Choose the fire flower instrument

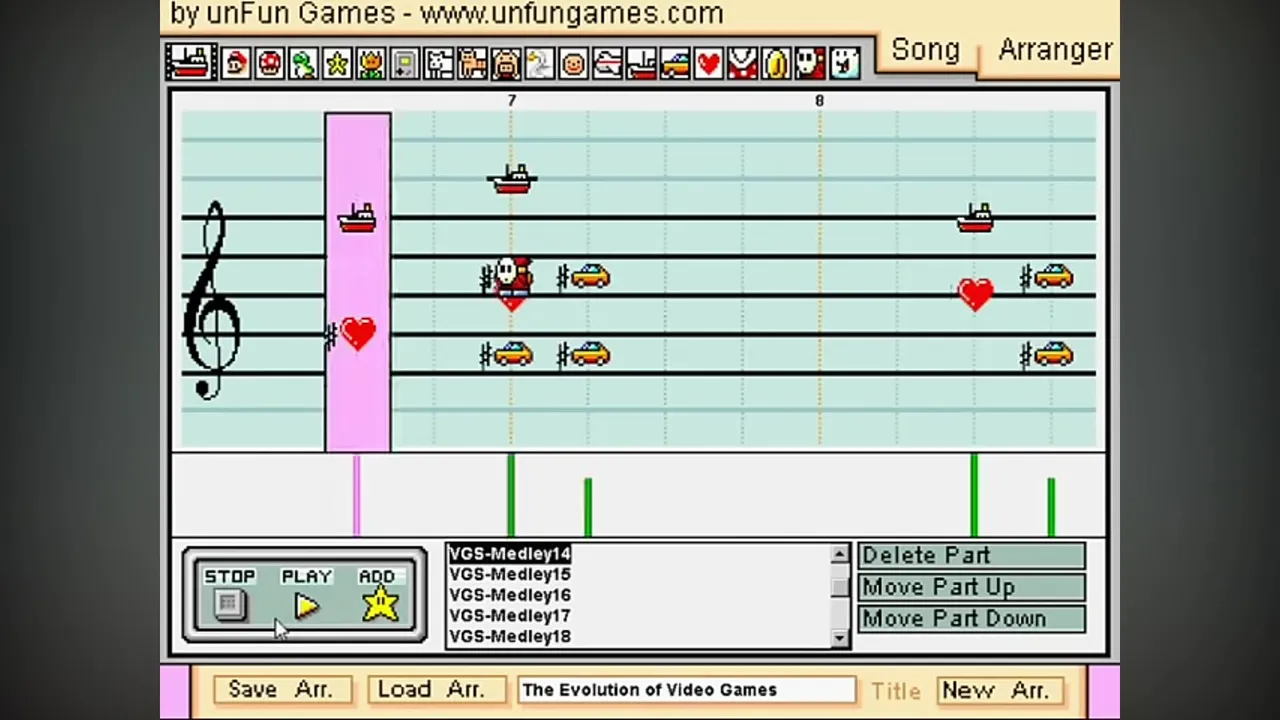371,64
